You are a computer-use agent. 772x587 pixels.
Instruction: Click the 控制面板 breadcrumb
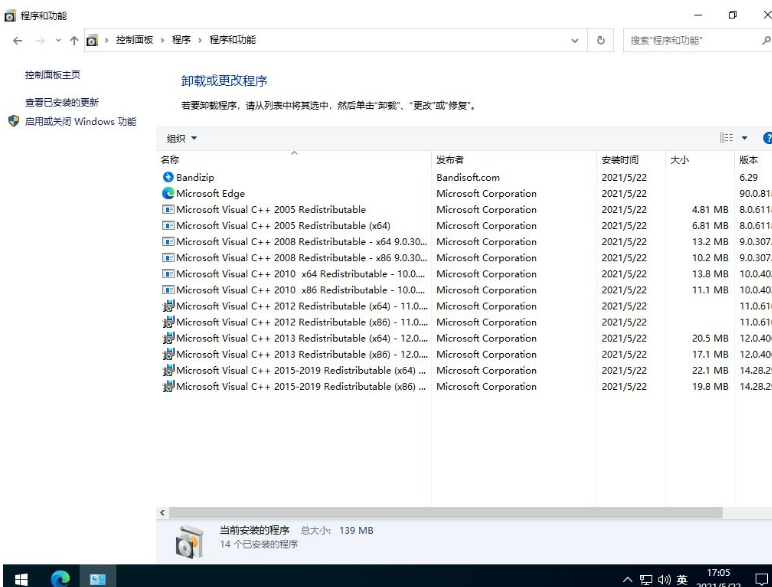(x=134, y=40)
